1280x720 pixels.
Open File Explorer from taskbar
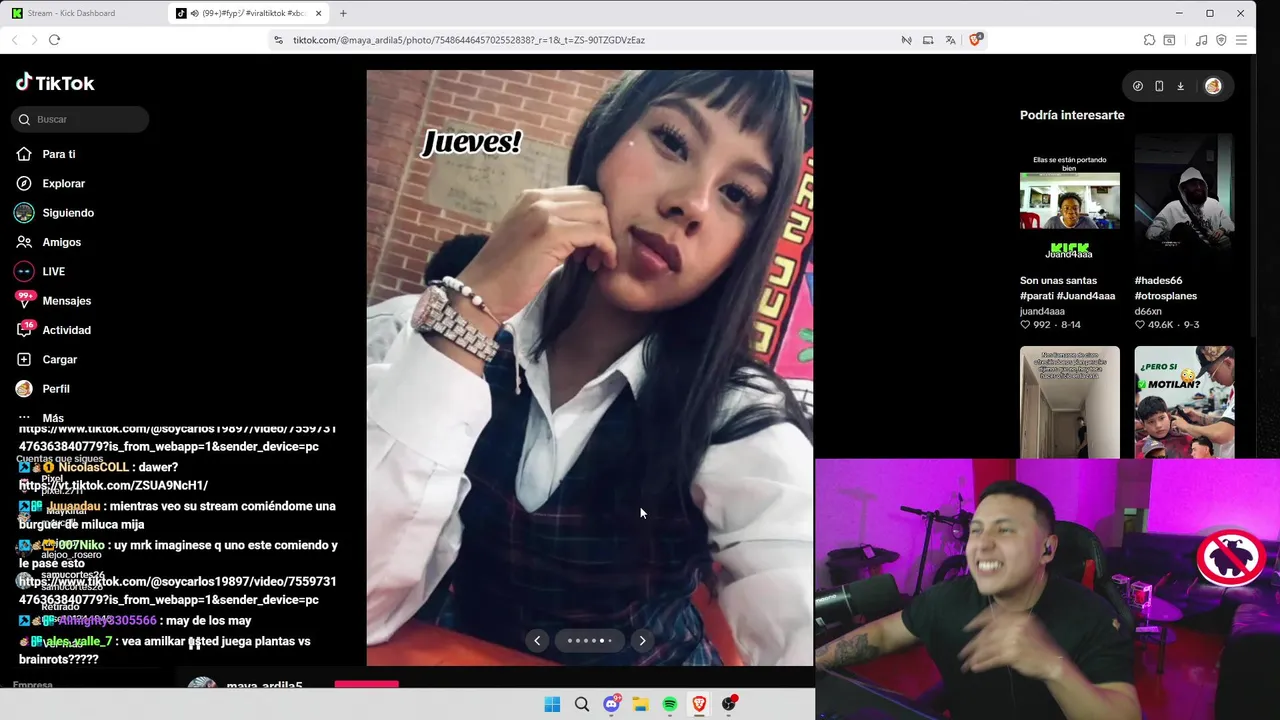point(640,704)
